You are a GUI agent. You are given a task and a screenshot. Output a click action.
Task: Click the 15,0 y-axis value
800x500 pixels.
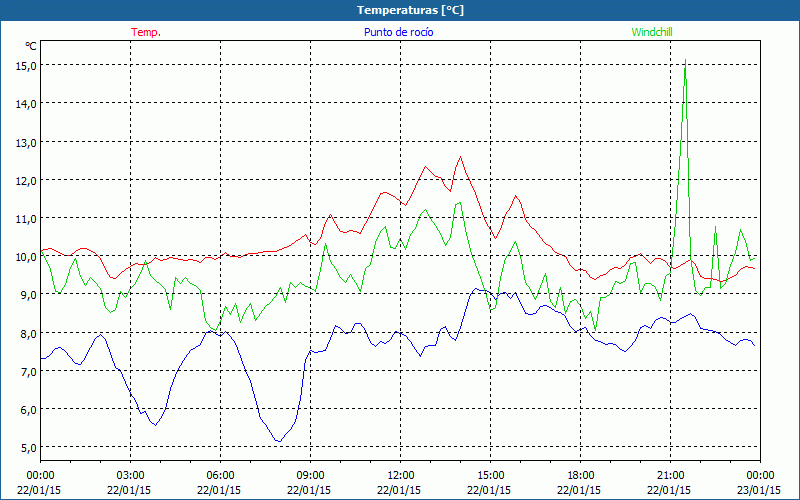coord(26,66)
